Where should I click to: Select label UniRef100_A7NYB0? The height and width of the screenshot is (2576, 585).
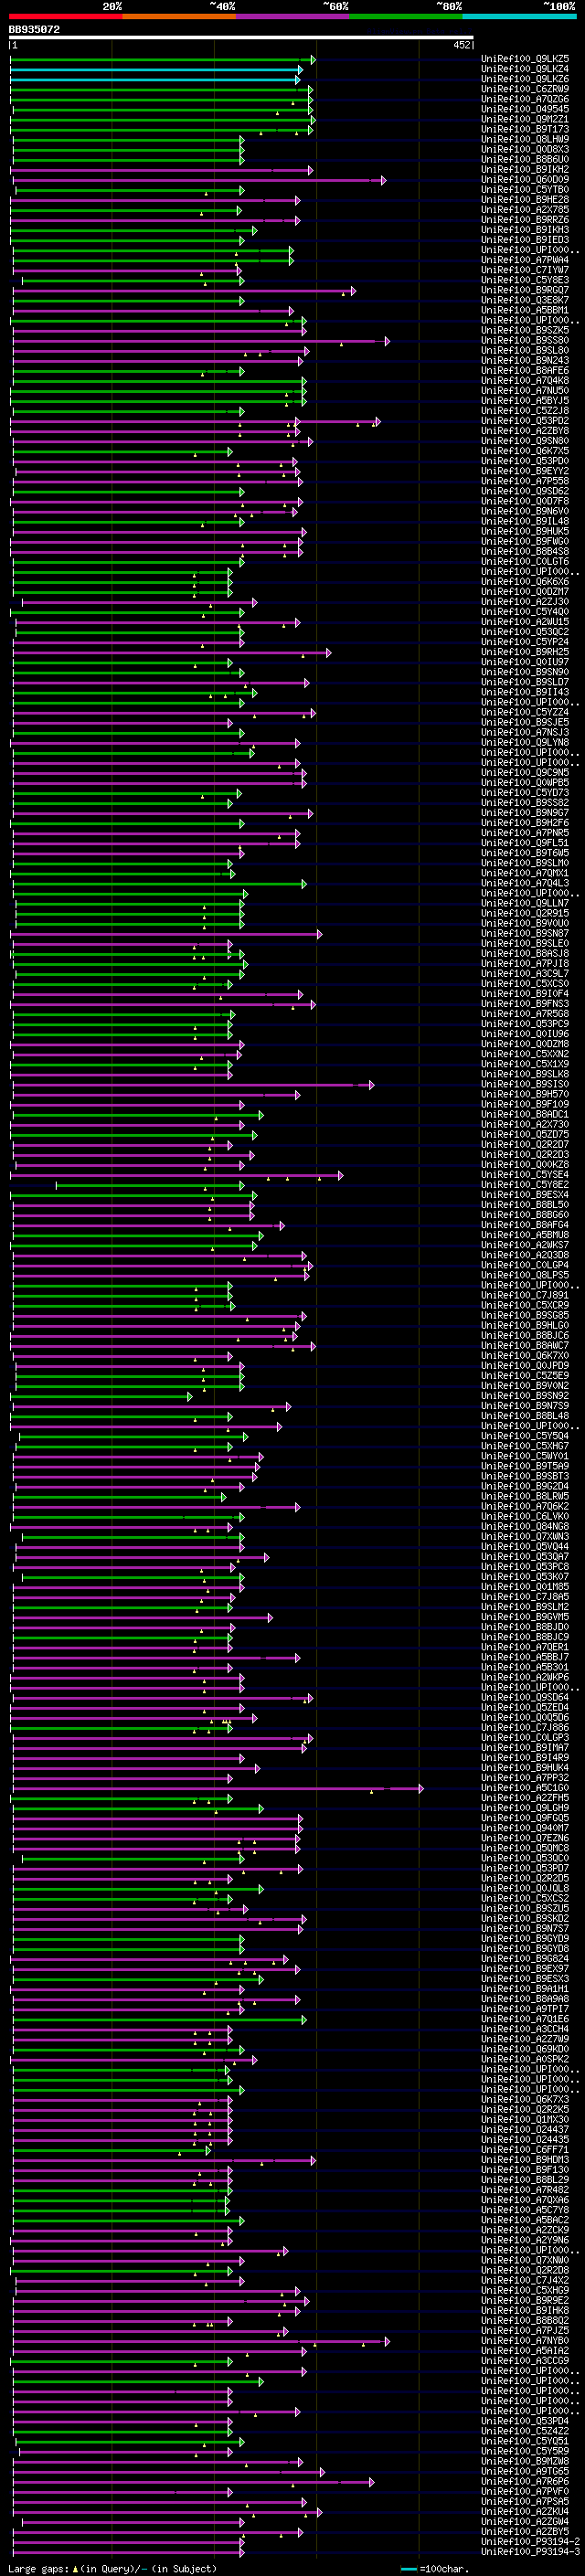[525, 2340]
